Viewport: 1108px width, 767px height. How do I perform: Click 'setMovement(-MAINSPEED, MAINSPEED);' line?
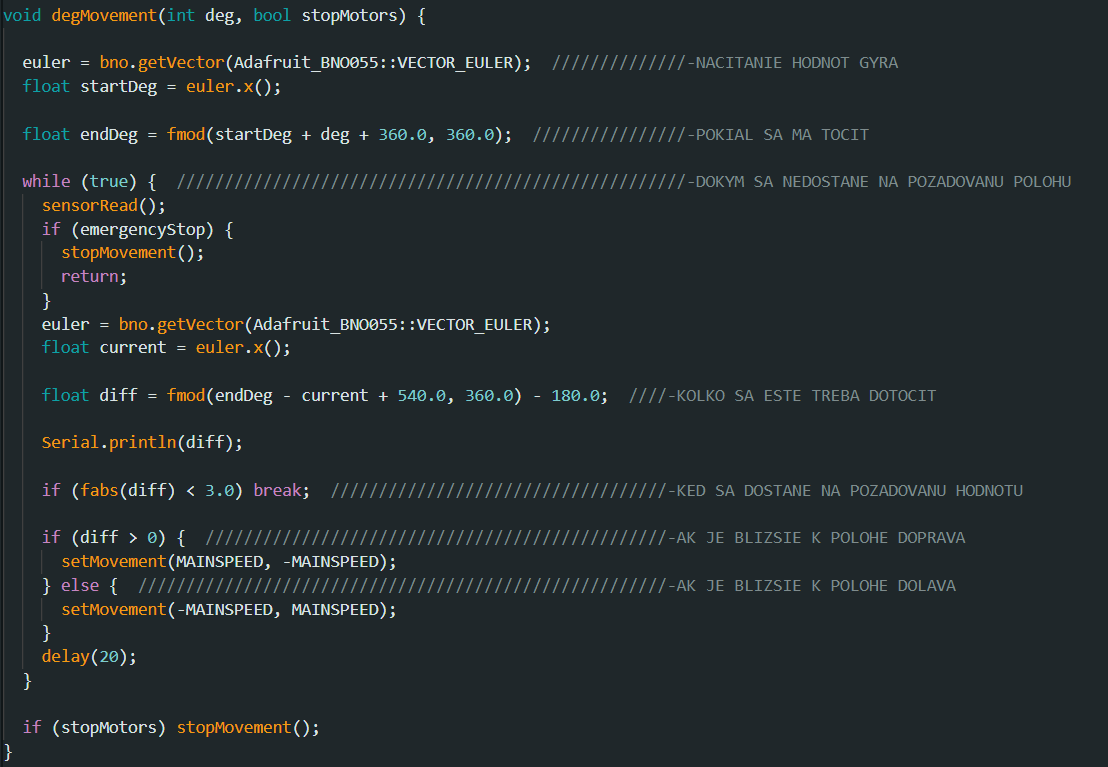coord(229,609)
